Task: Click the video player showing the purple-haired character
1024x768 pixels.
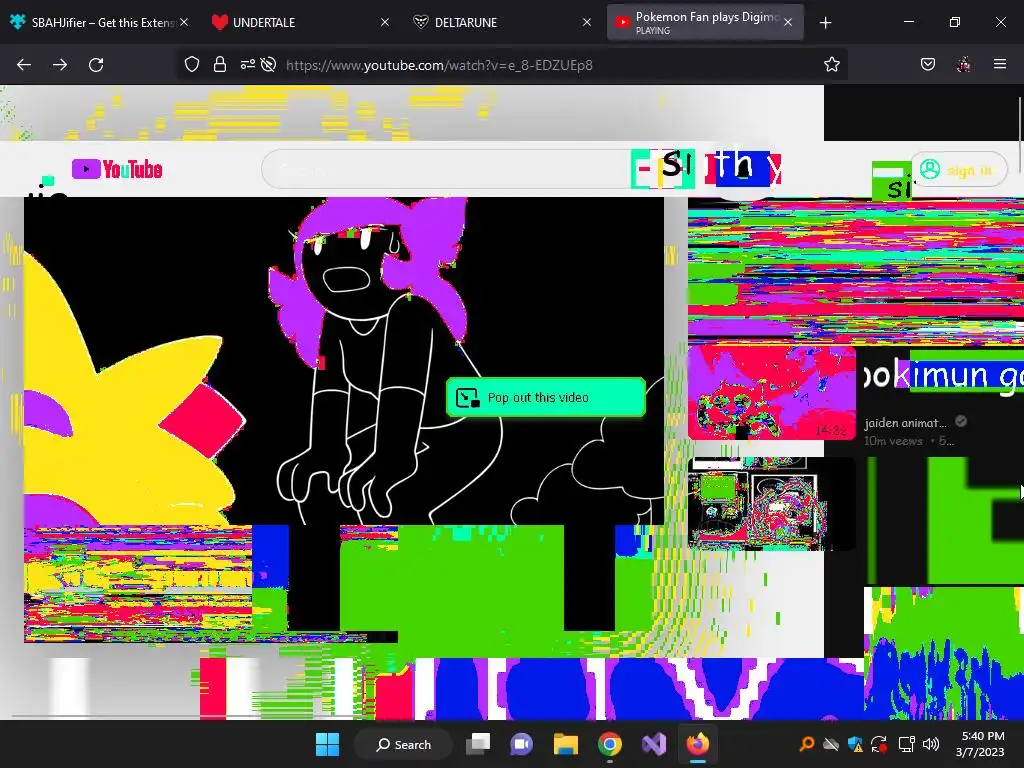Action: click(x=344, y=361)
